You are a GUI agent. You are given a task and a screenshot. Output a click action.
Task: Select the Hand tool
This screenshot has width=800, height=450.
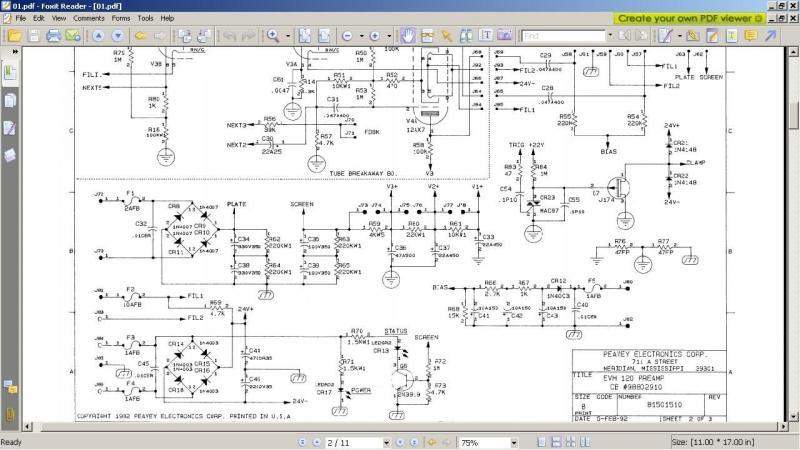pyautogui.click(x=408, y=36)
